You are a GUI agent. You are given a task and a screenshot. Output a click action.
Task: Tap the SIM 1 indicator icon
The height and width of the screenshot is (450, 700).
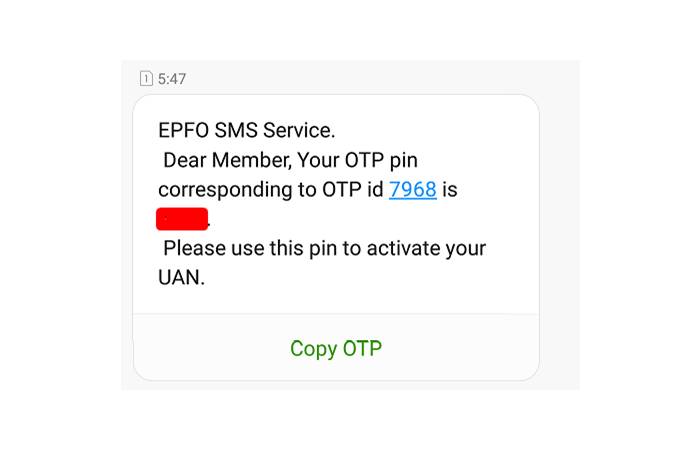(146, 79)
